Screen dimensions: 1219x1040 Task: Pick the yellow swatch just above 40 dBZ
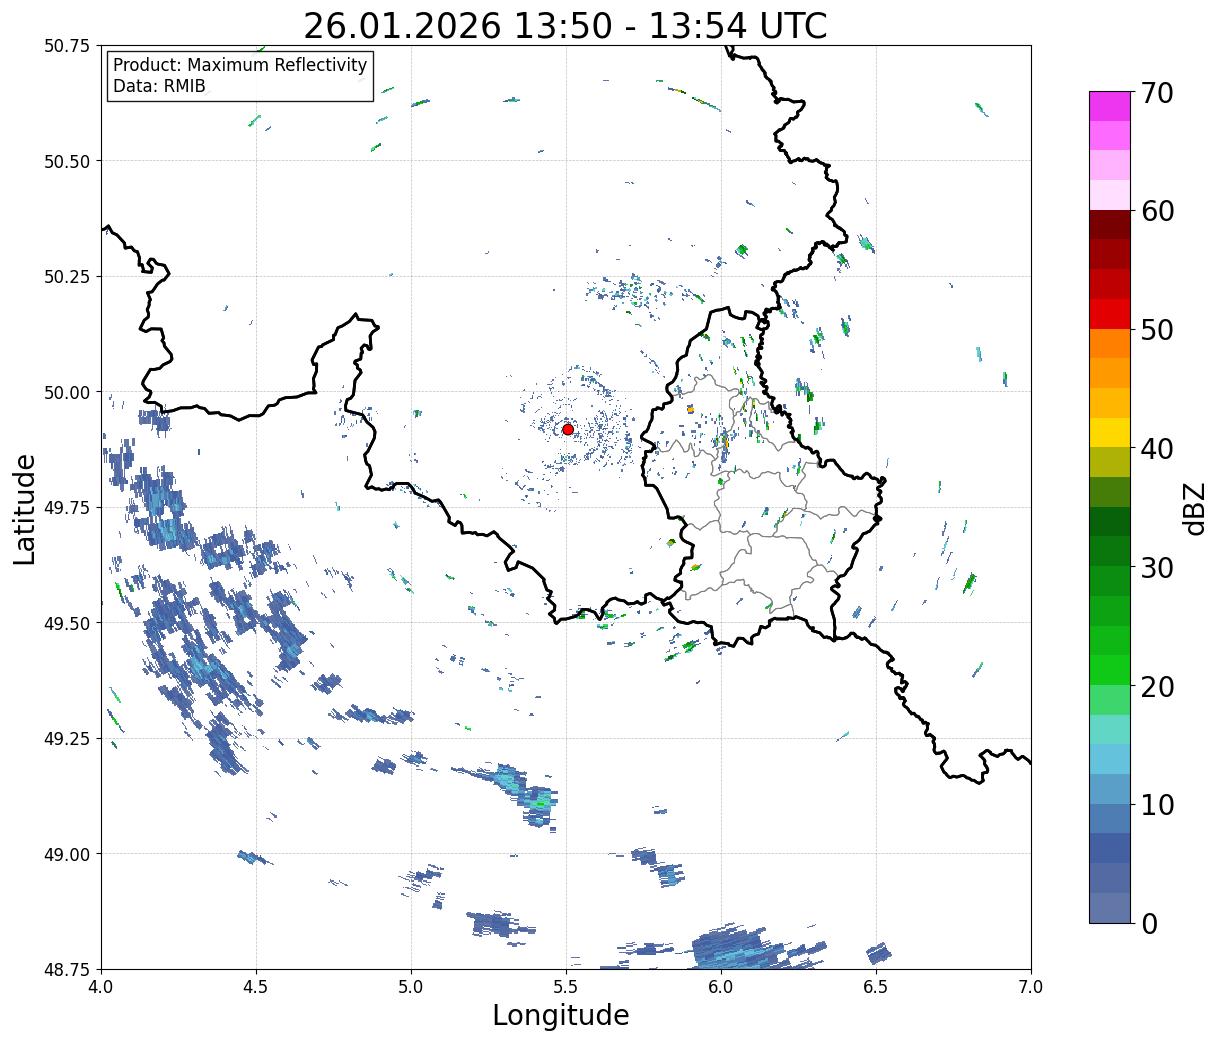pos(1110,432)
